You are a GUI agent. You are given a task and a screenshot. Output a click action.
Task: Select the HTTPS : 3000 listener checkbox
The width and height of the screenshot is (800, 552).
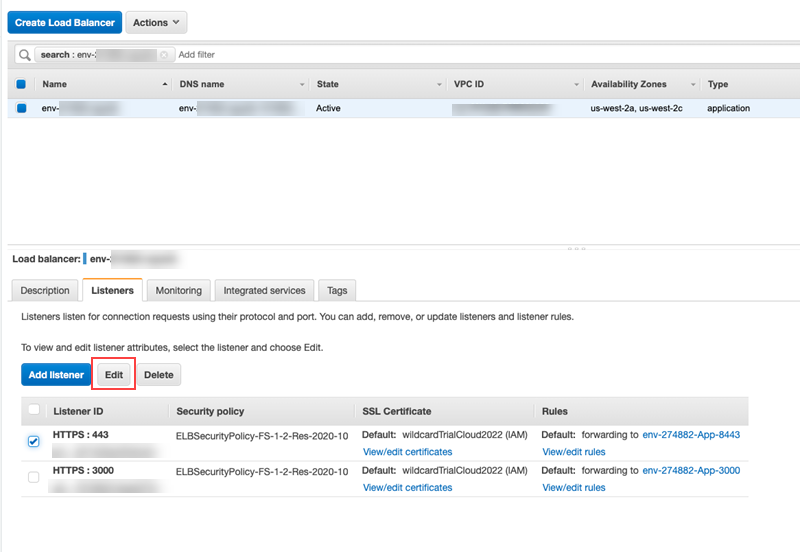(x=34, y=477)
